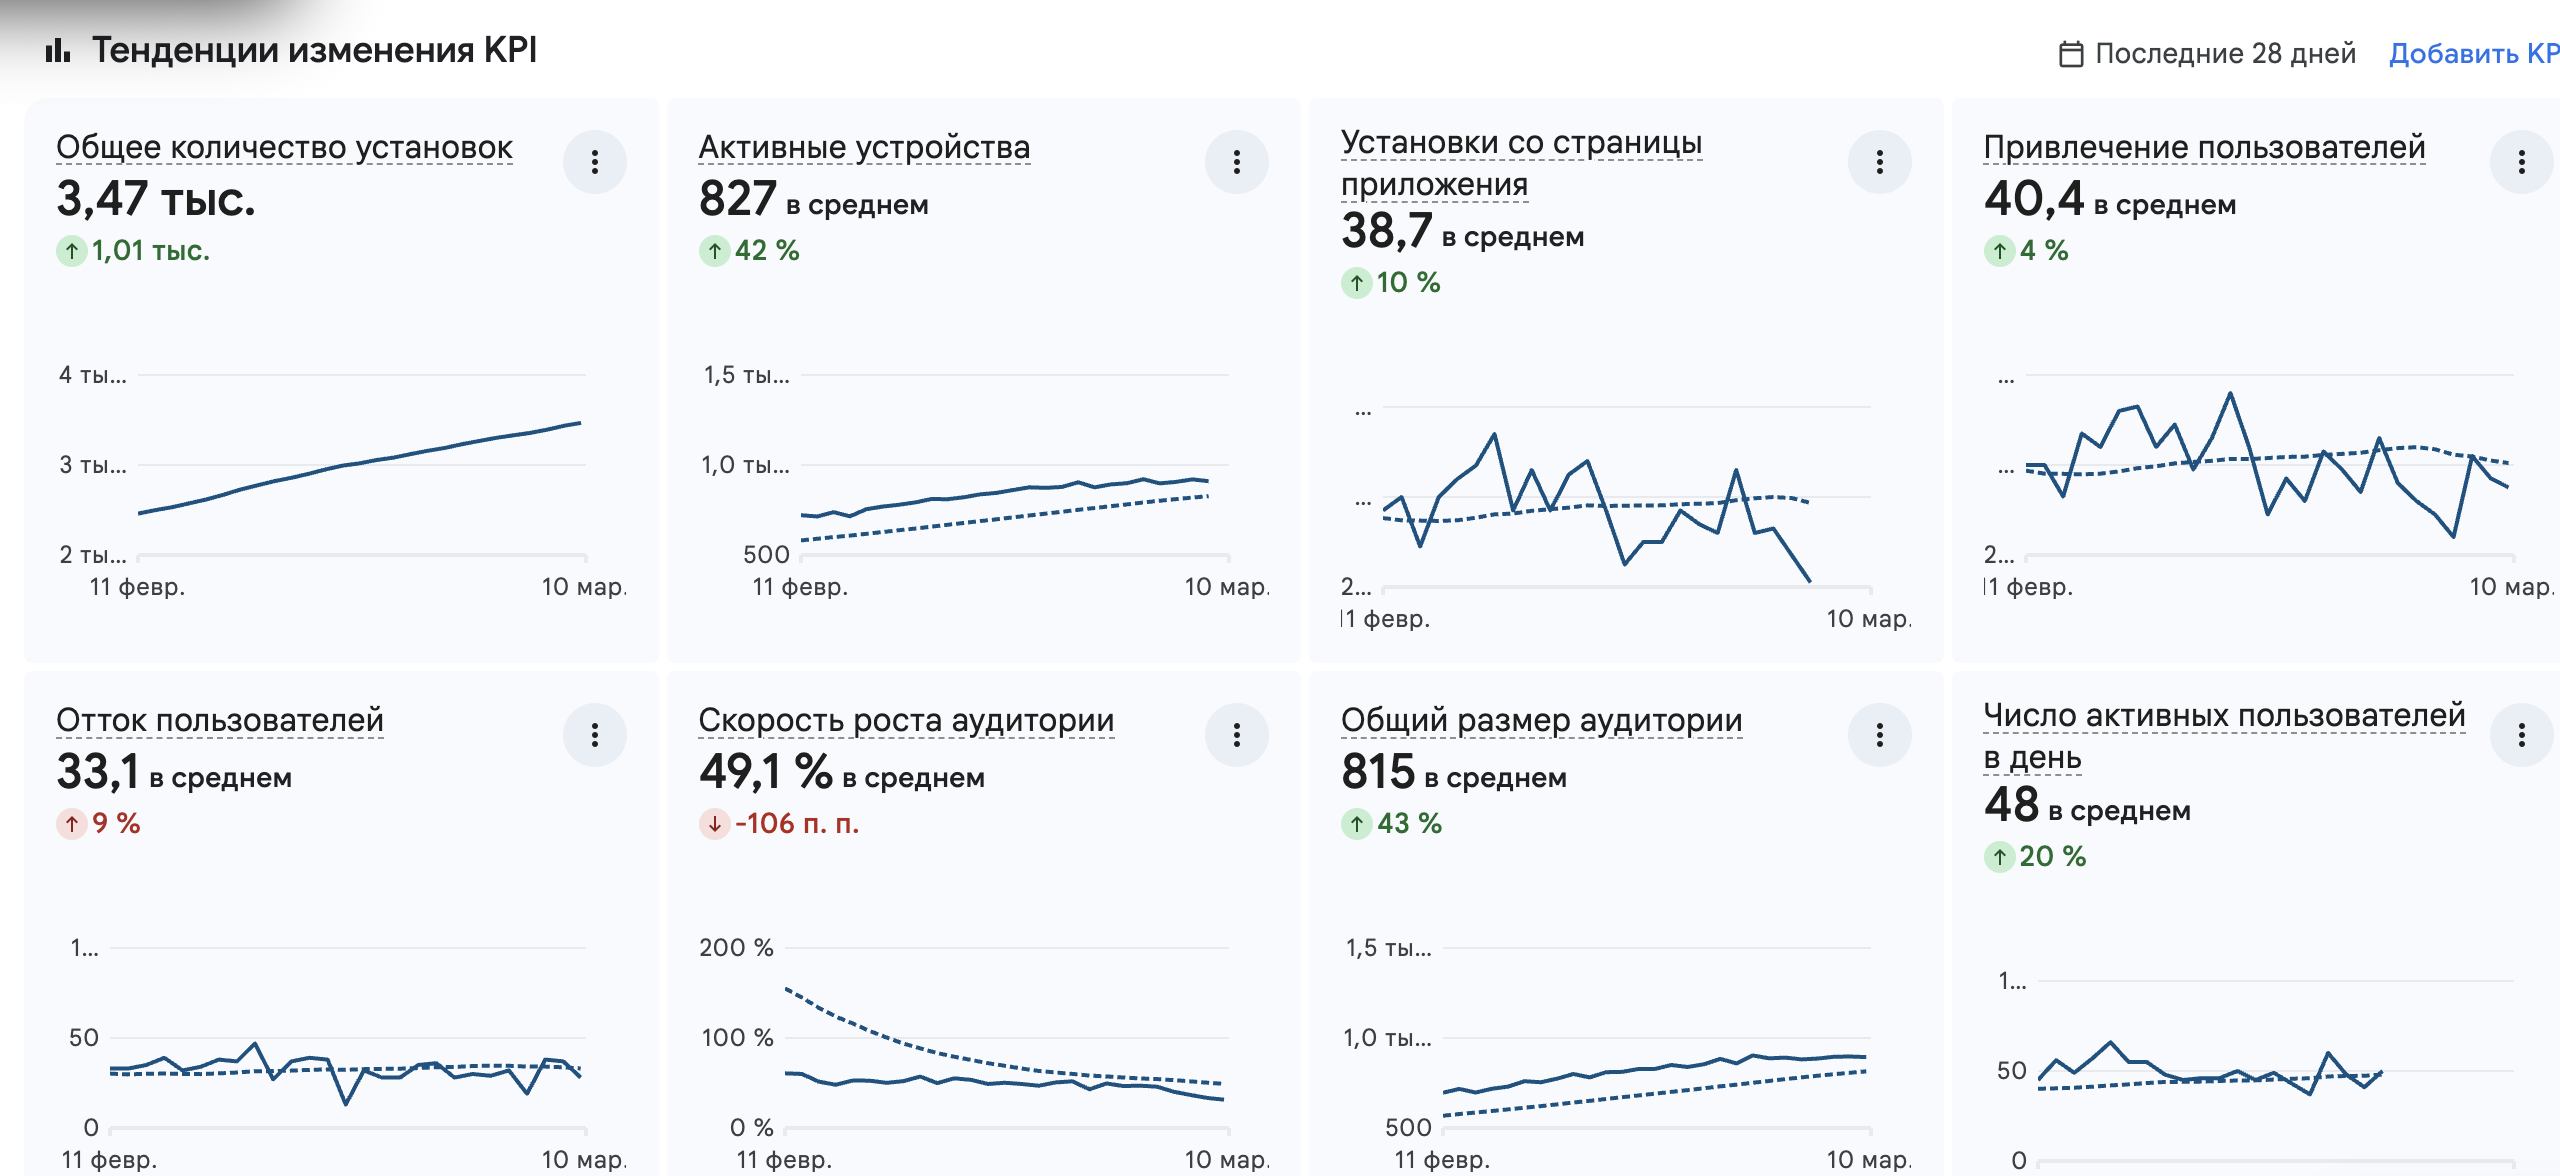Screen dimensions: 2560x1176
Task: Open options menu on Установки со страницы приложения card
Action: tap(1881, 162)
